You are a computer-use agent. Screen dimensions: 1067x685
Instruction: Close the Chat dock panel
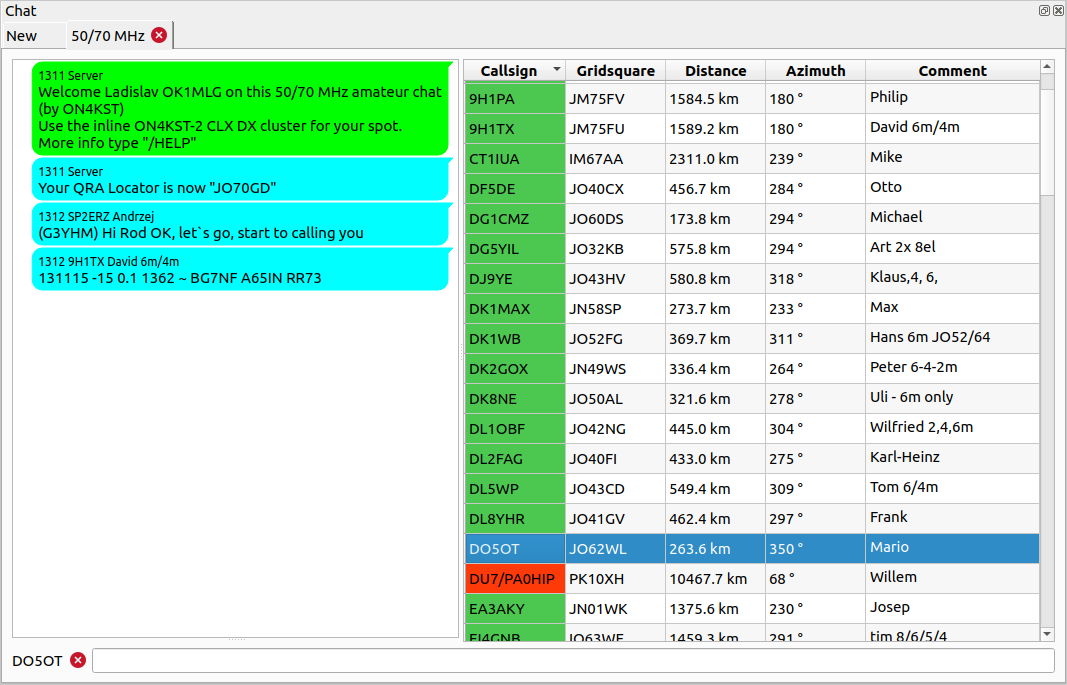[x=1057, y=10]
